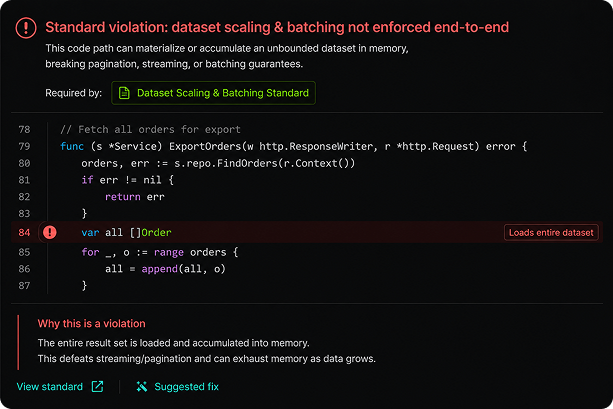This screenshot has width=613, height=409.
Task: Click line number 78
Action: pos(24,129)
